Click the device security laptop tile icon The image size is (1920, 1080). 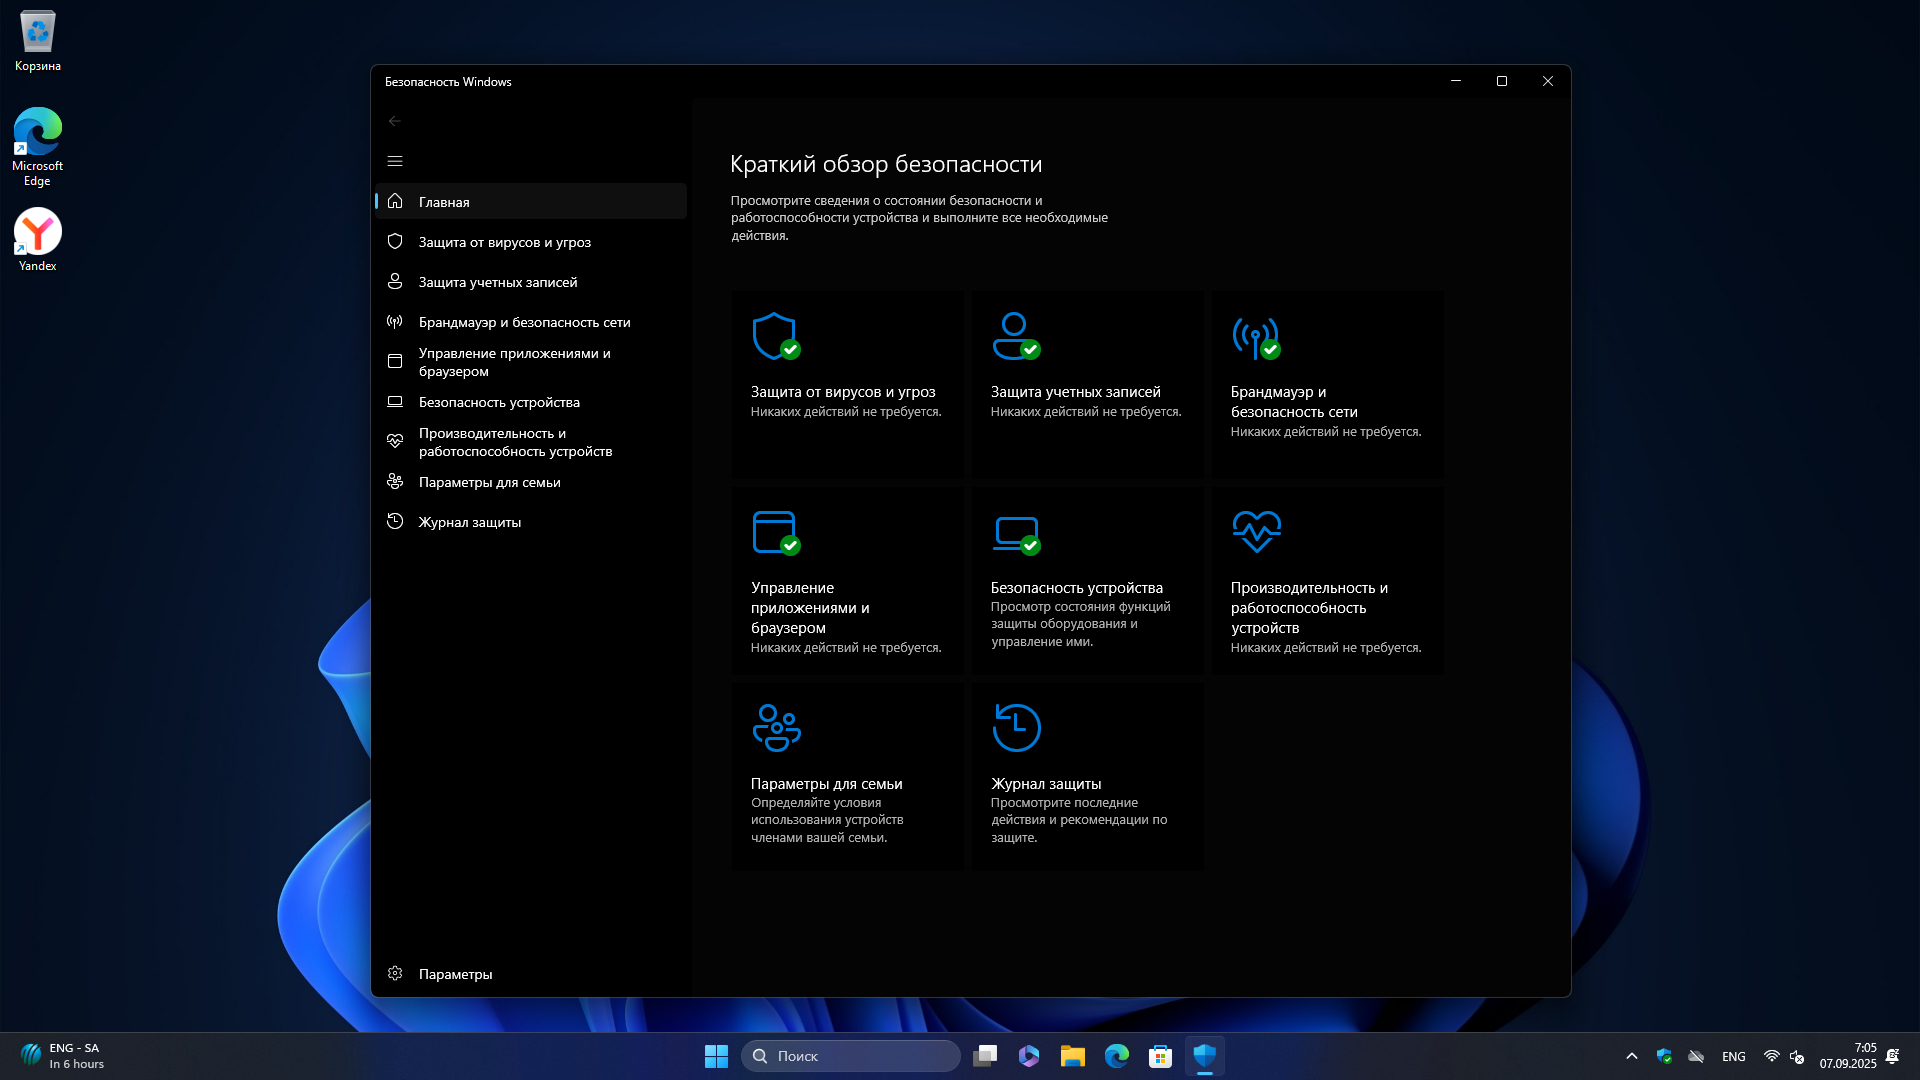point(1016,533)
